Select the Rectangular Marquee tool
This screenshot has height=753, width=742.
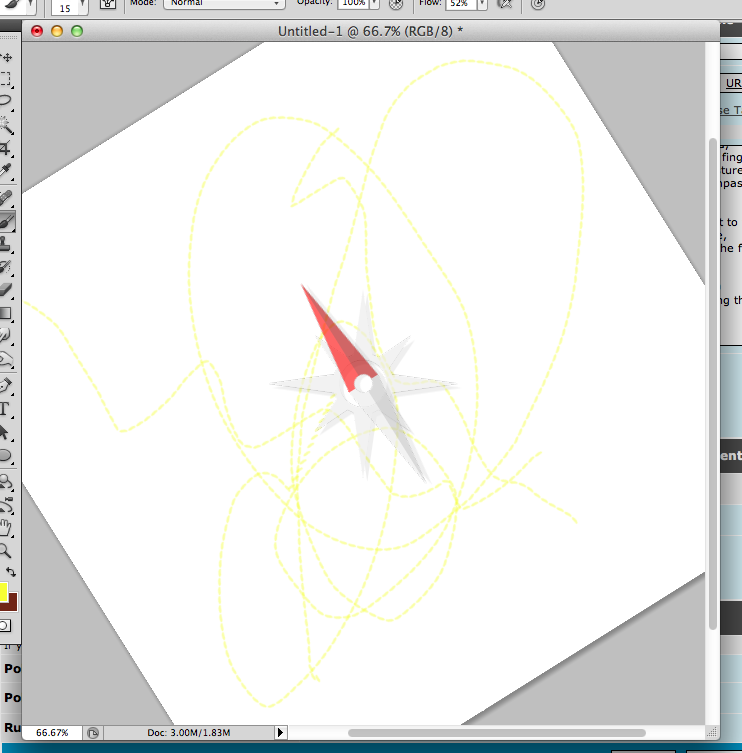[6, 79]
